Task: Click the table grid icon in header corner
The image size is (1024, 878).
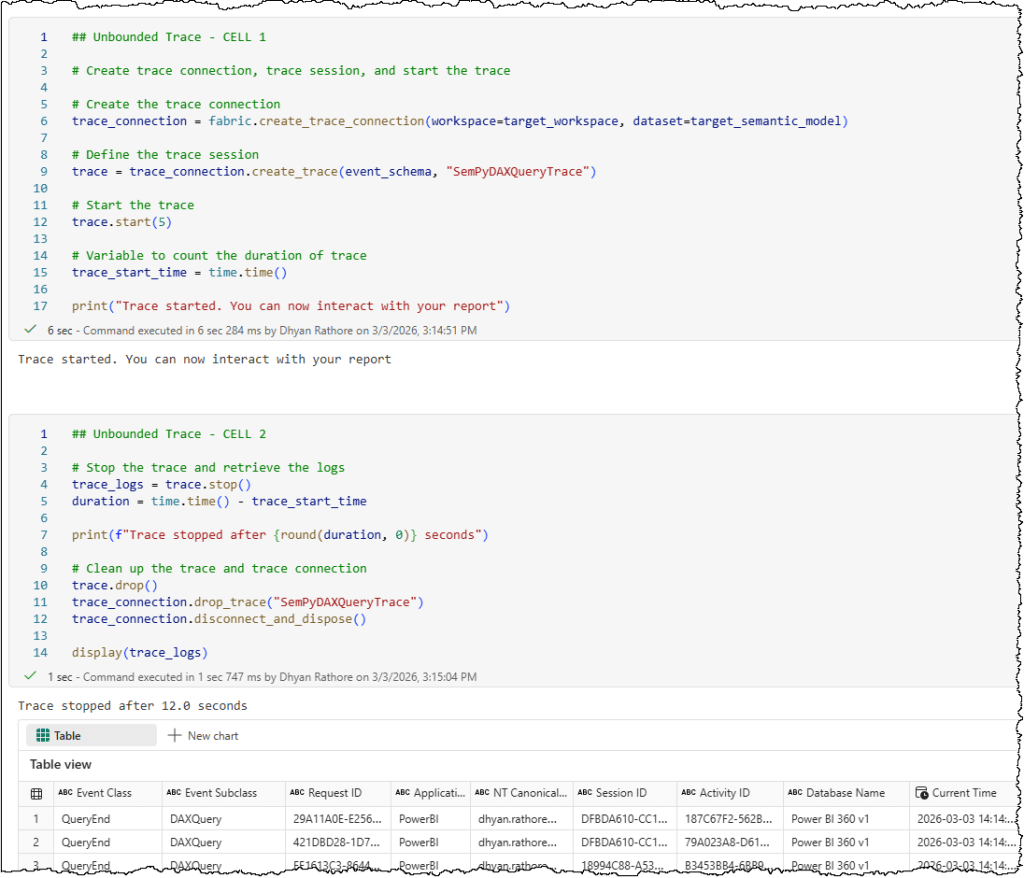Action: [x=36, y=793]
